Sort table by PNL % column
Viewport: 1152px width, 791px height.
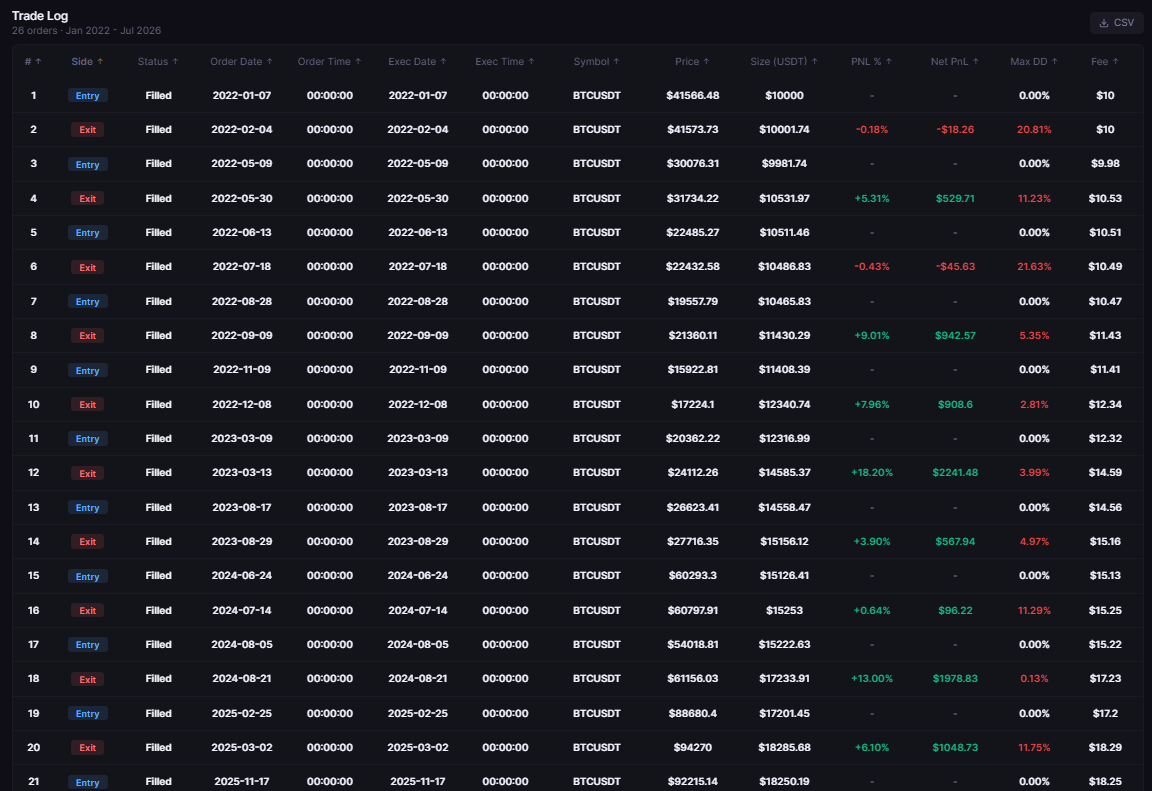871,62
